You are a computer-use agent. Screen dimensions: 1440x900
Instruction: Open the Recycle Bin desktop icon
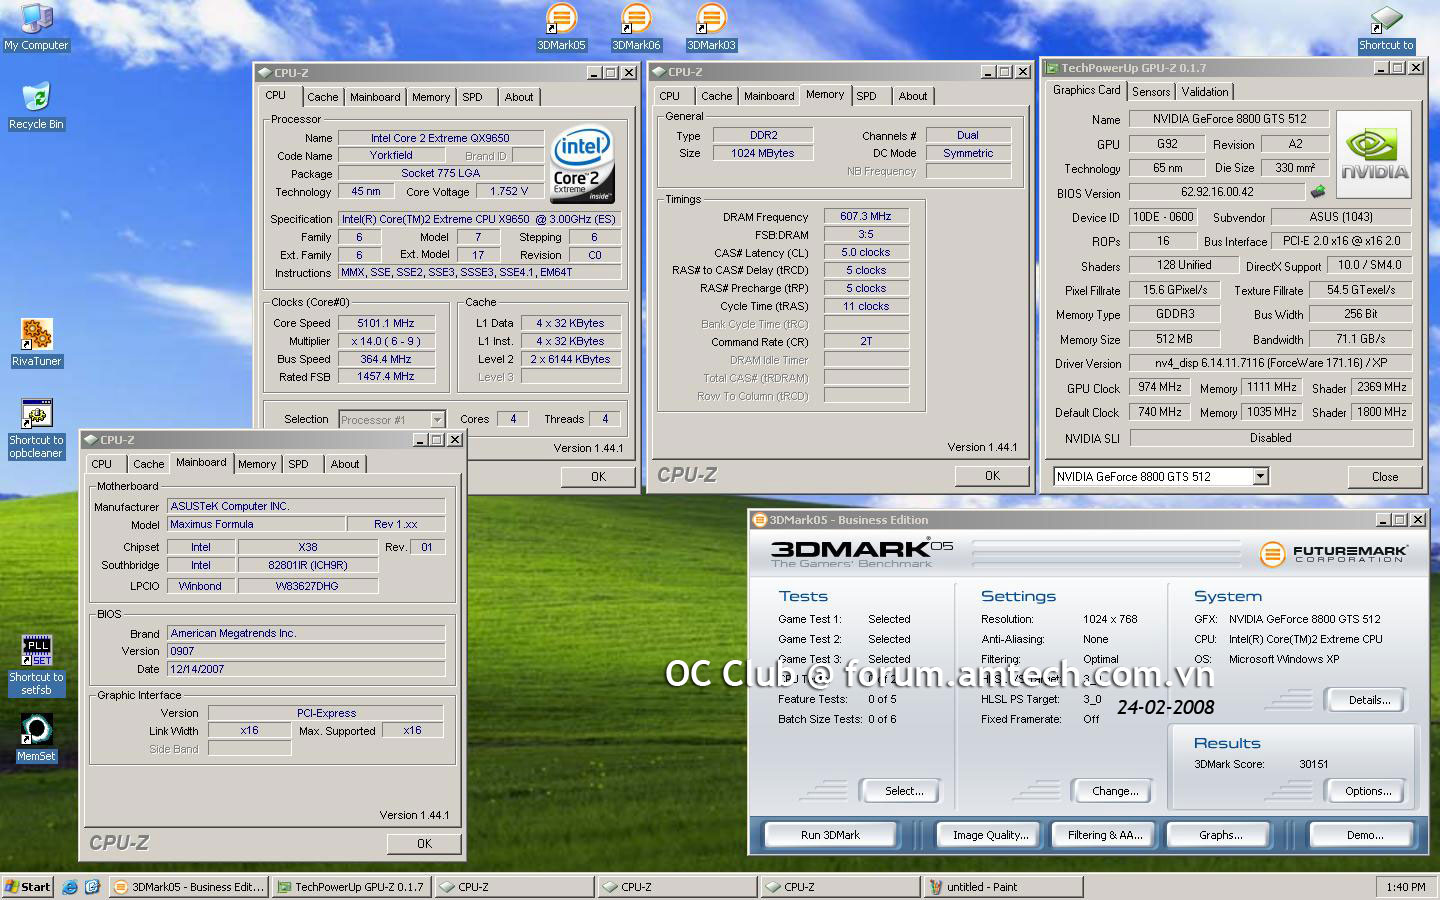[x=36, y=105]
